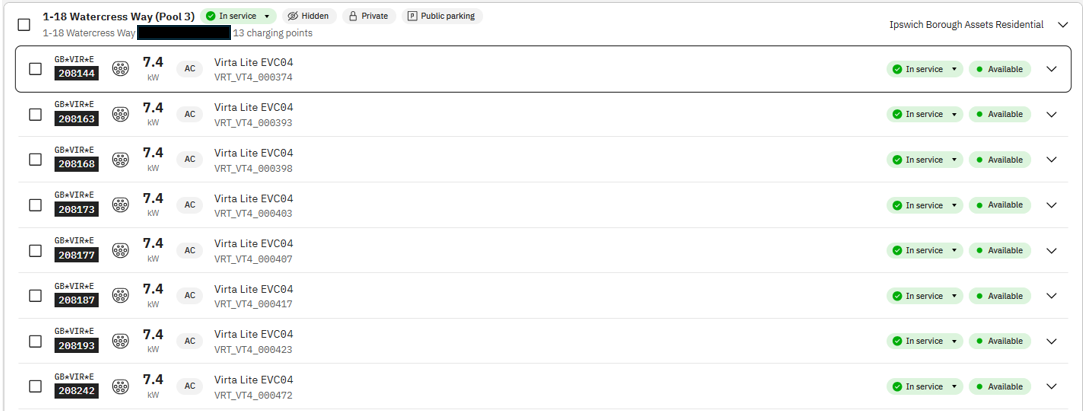The image size is (1083, 411).
Task: Click connector plug icon for charger 208193
Action: 121,341
